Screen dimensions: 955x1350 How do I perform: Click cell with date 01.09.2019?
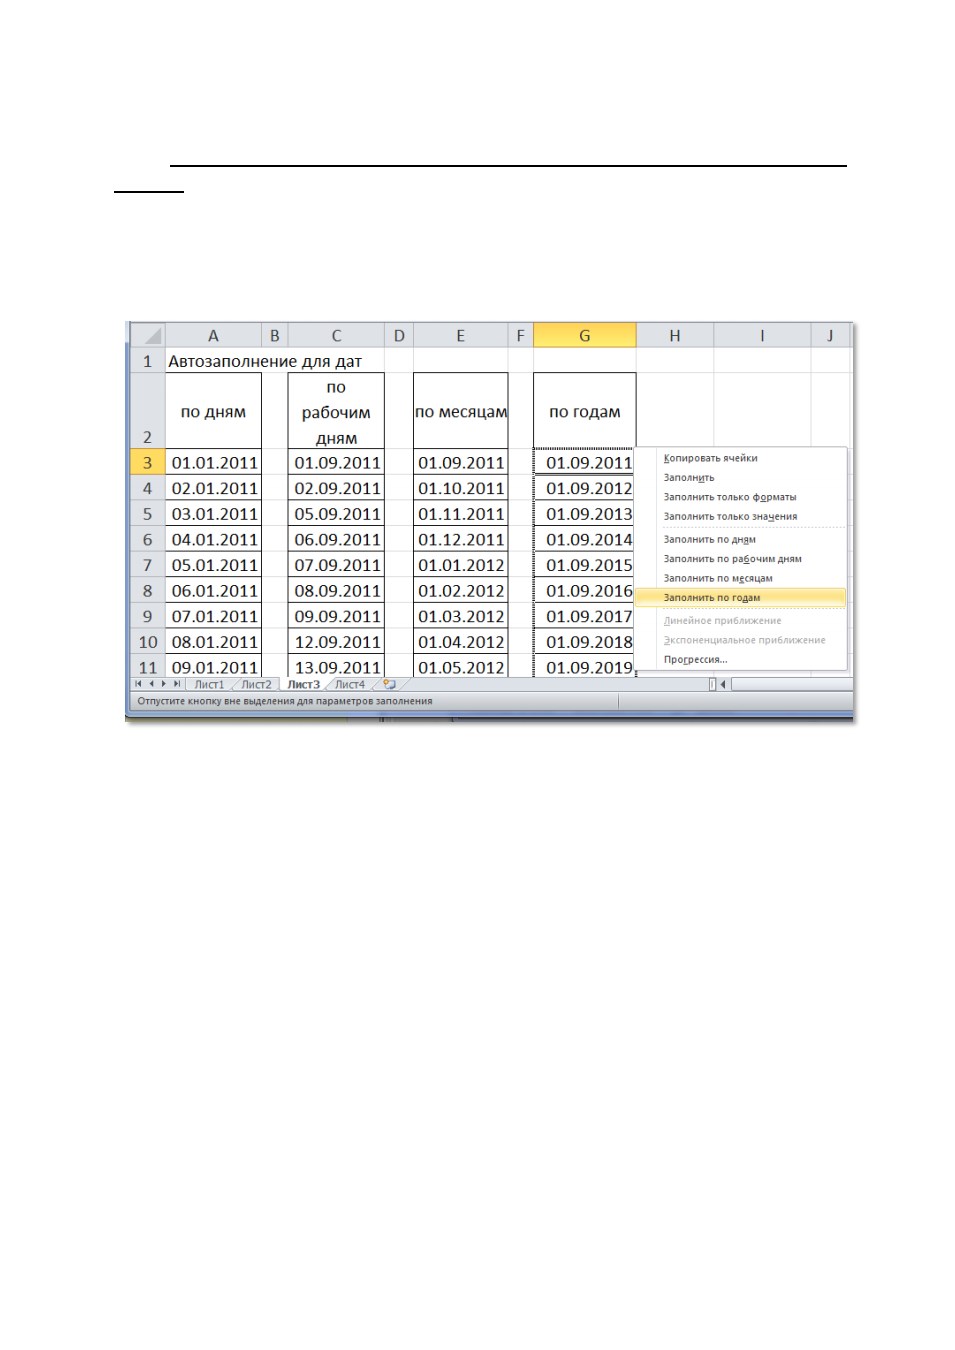585,666
